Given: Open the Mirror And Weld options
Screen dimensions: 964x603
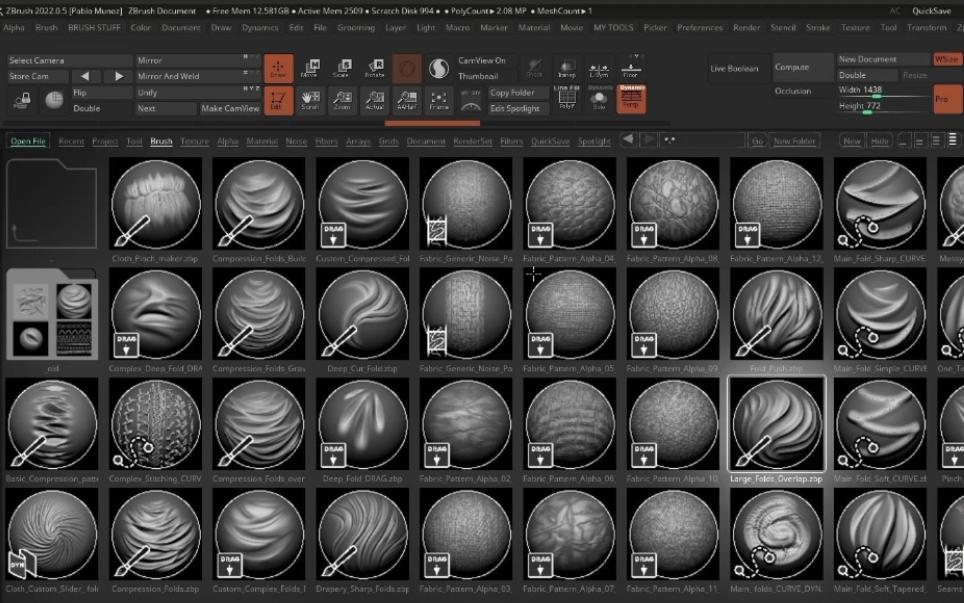Looking at the screenshot, I should [x=190, y=76].
